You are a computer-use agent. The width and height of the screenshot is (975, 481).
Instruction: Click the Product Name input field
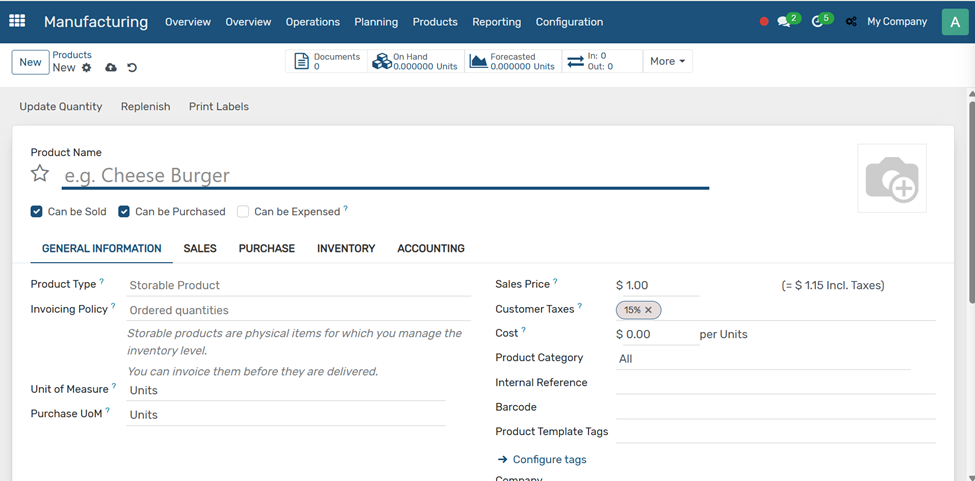(385, 176)
